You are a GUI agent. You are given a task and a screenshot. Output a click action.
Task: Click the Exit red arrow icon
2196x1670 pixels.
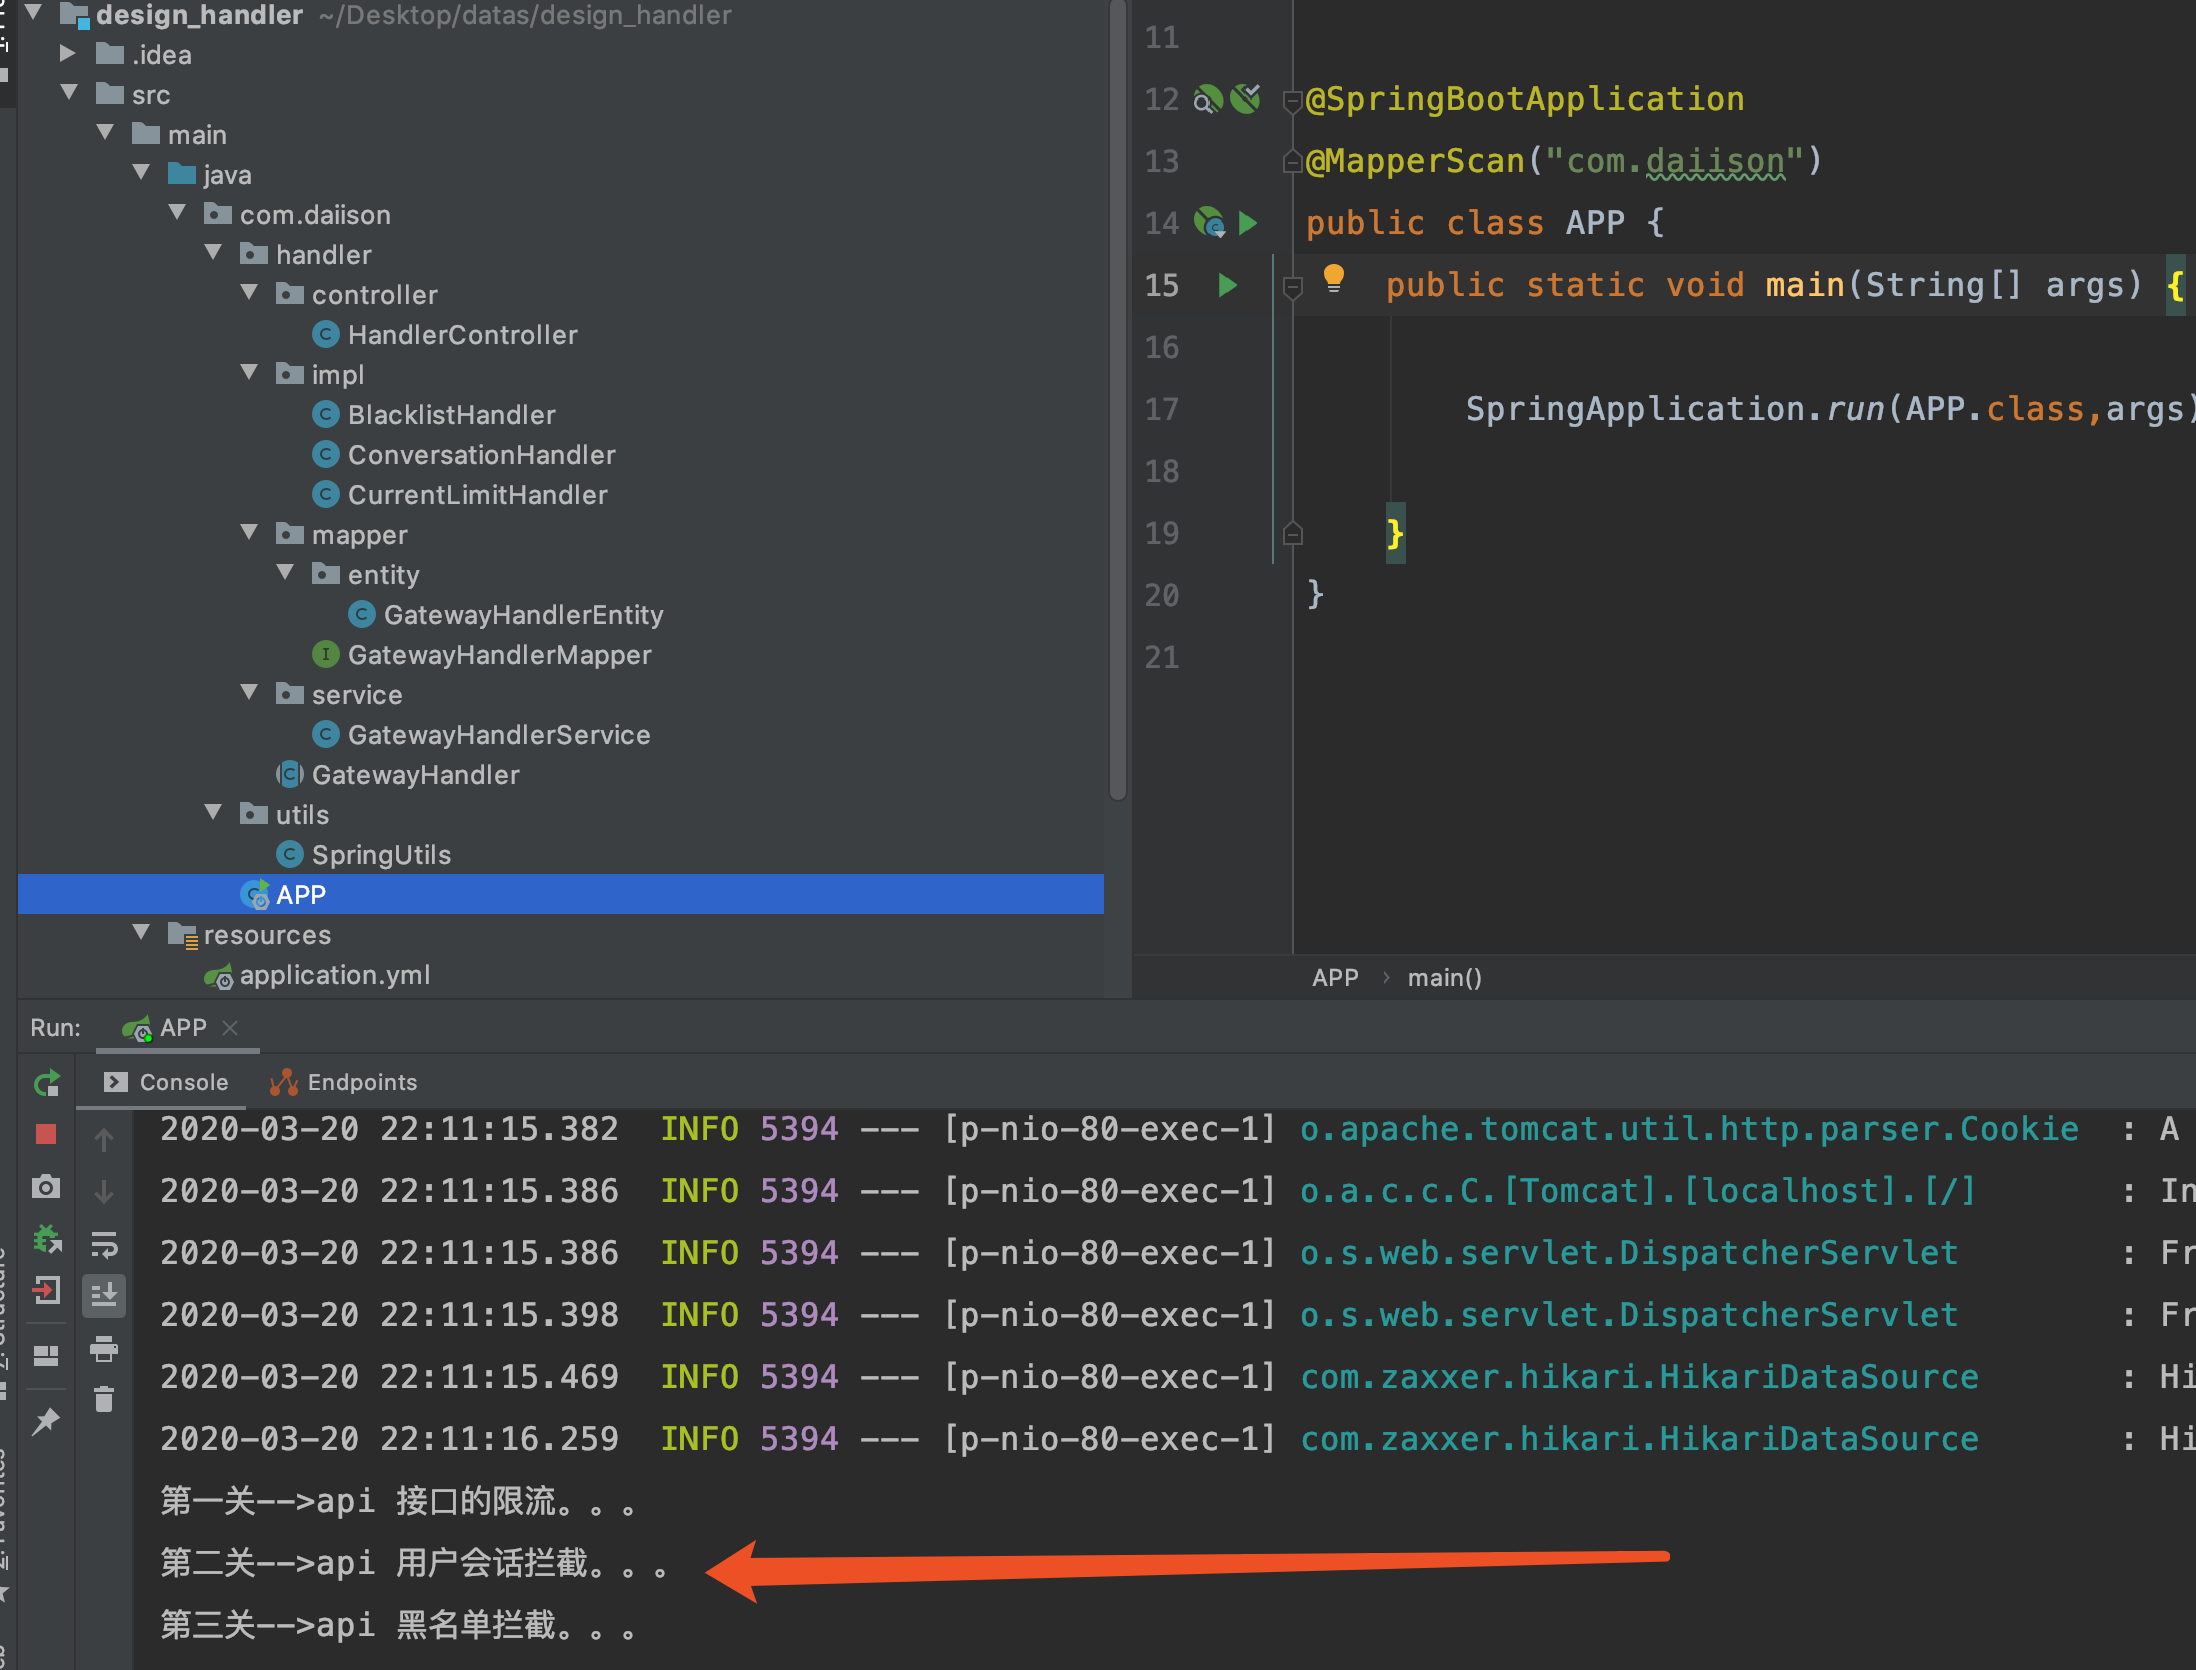46,1290
